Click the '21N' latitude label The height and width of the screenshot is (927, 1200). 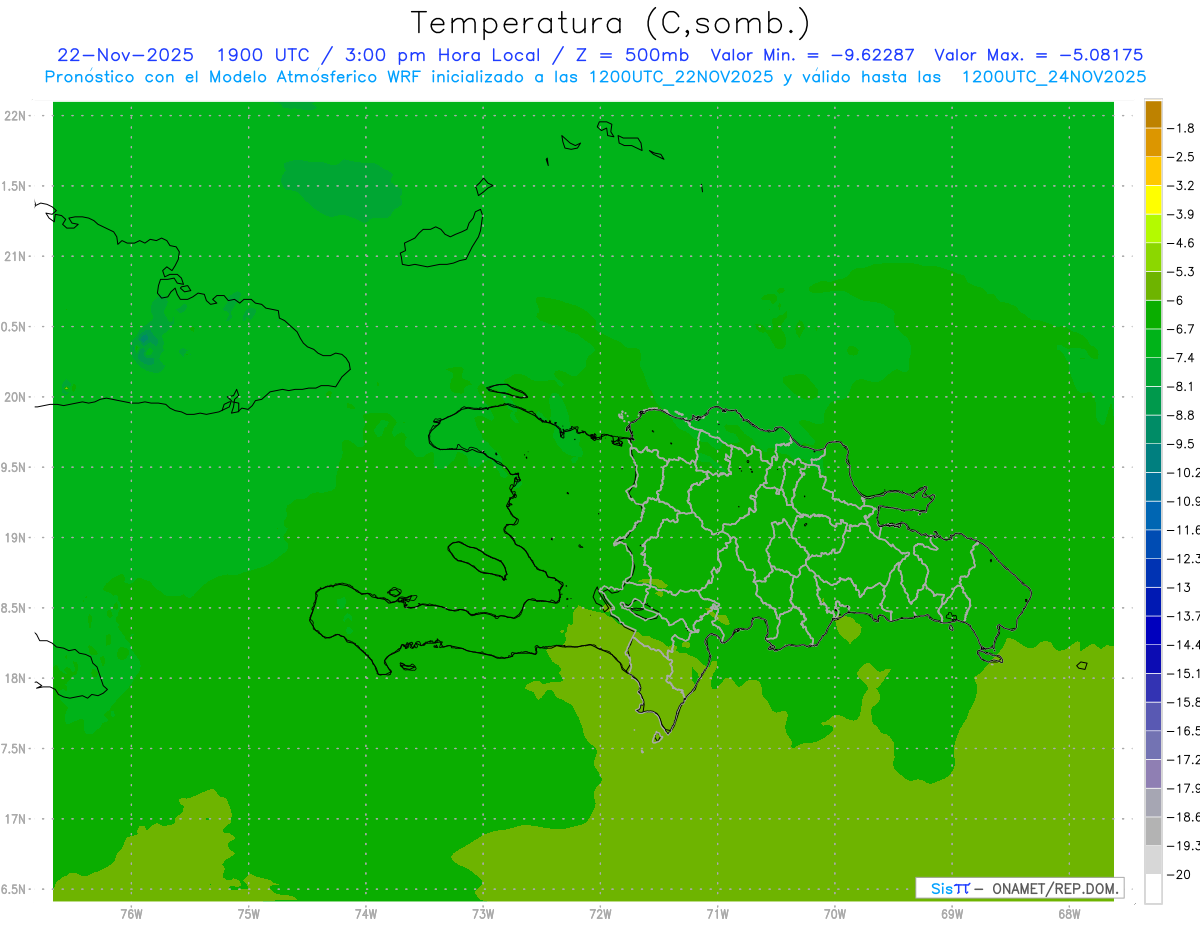pos(16,257)
